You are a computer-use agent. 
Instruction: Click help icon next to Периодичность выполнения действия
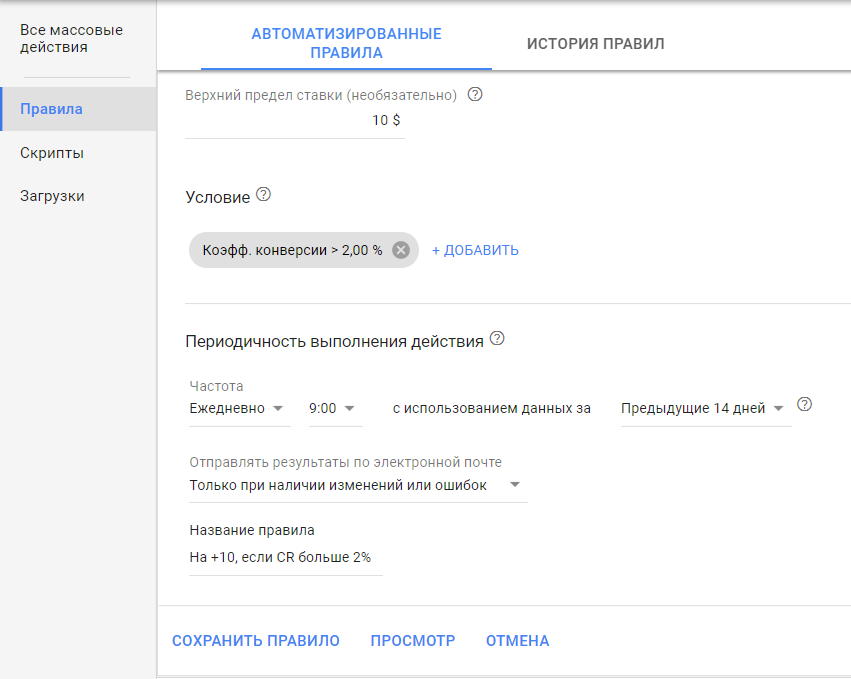(497, 339)
